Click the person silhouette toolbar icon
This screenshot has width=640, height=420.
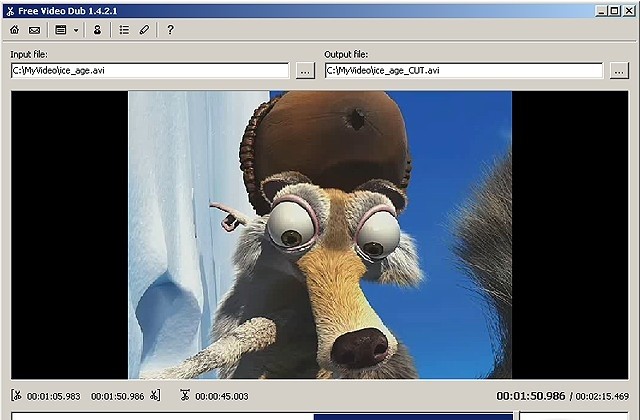(97, 30)
